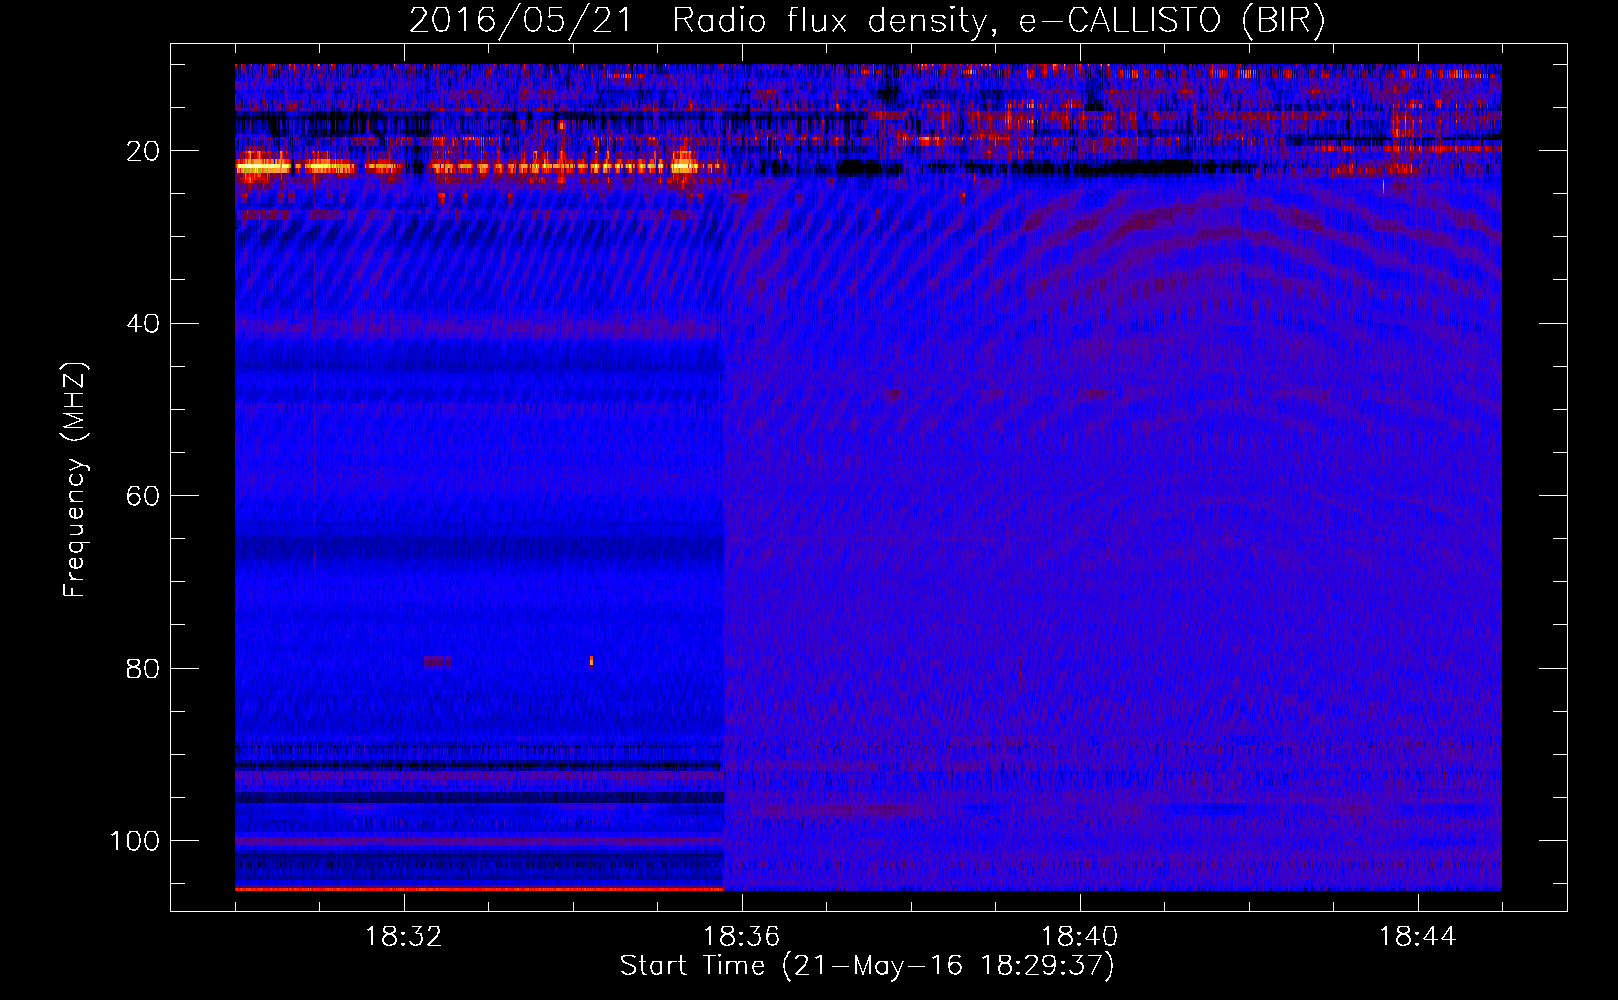This screenshot has height=1000, width=1618.
Task: Click the '18:32' time tick label
Action: [403, 937]
